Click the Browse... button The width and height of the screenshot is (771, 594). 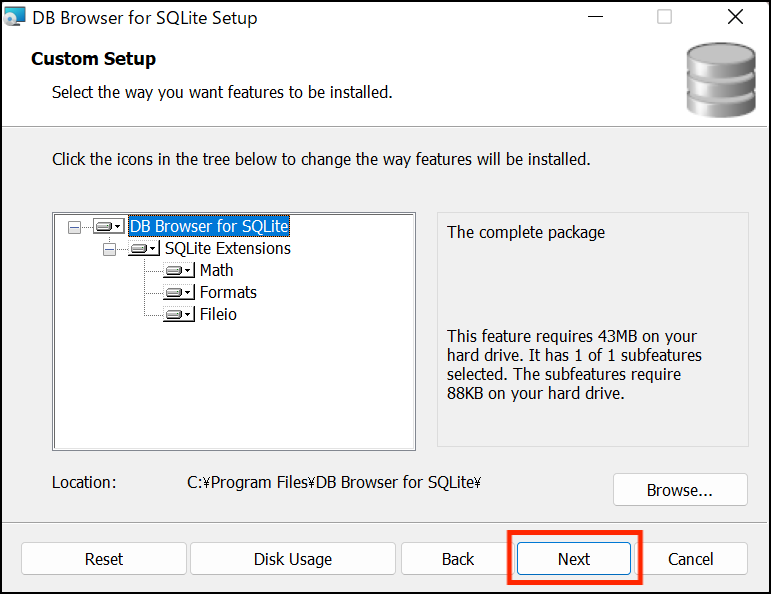click(x=680, y=490)
